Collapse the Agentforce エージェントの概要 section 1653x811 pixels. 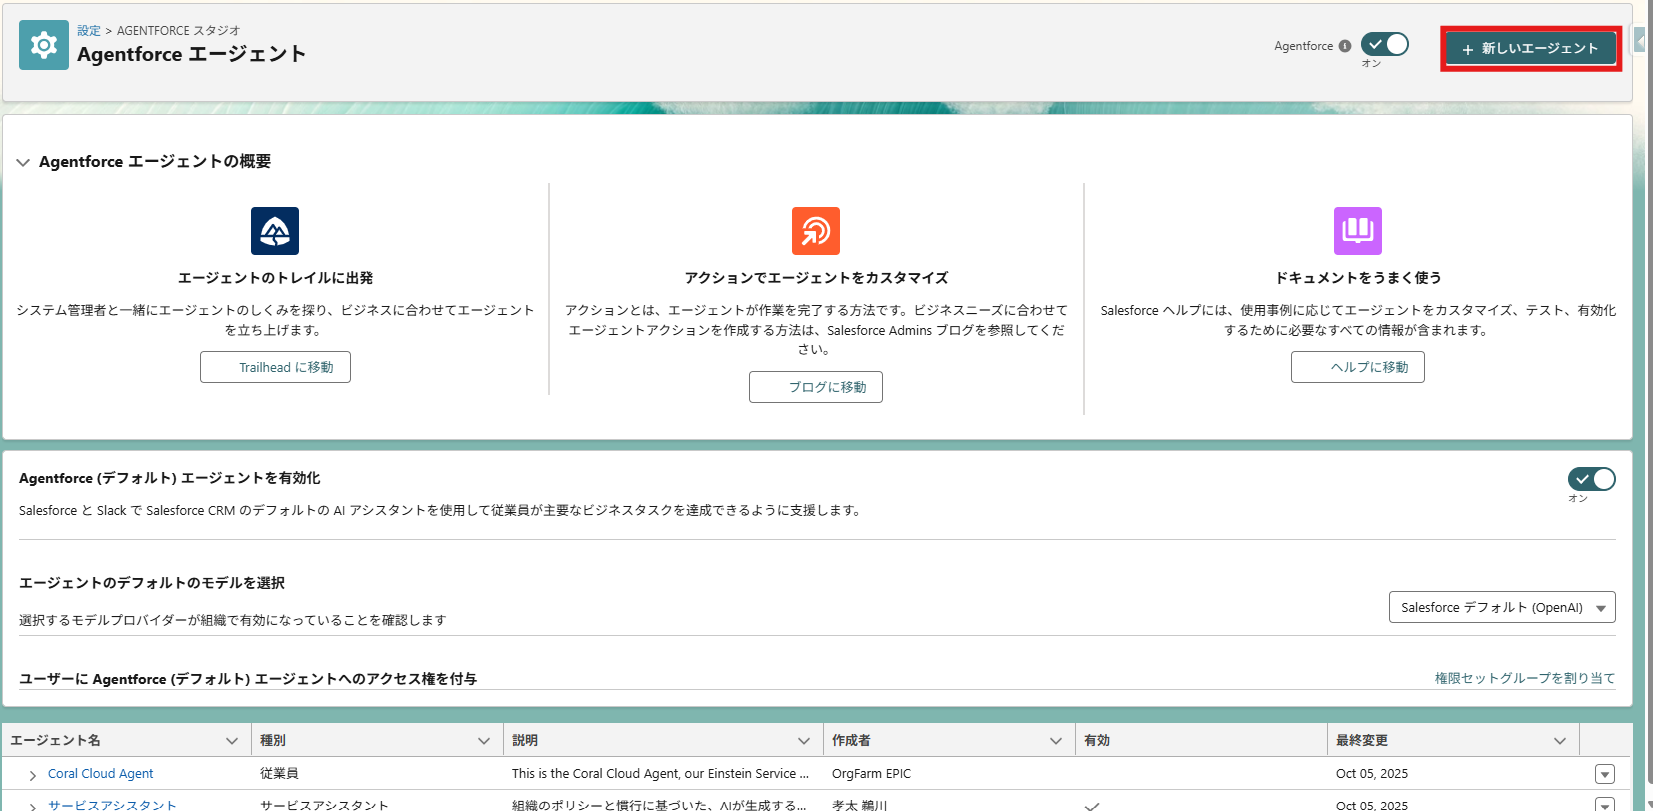[x=23, y=162]
